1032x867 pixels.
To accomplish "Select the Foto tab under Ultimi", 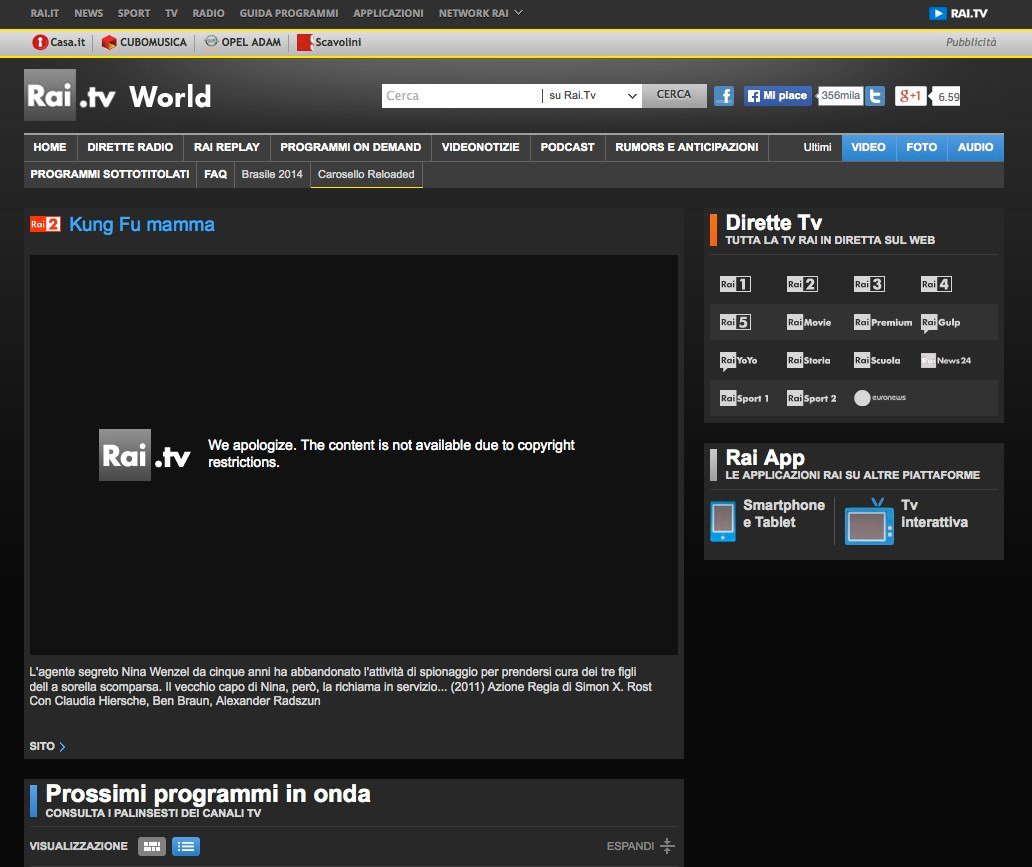I will [921, 147].
